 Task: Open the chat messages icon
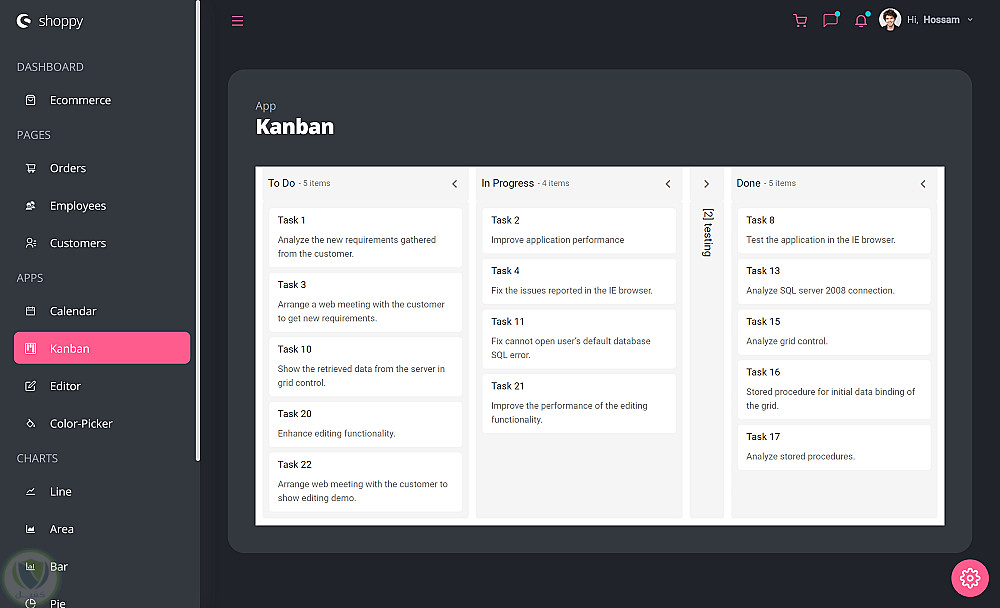tap(830, 20)
